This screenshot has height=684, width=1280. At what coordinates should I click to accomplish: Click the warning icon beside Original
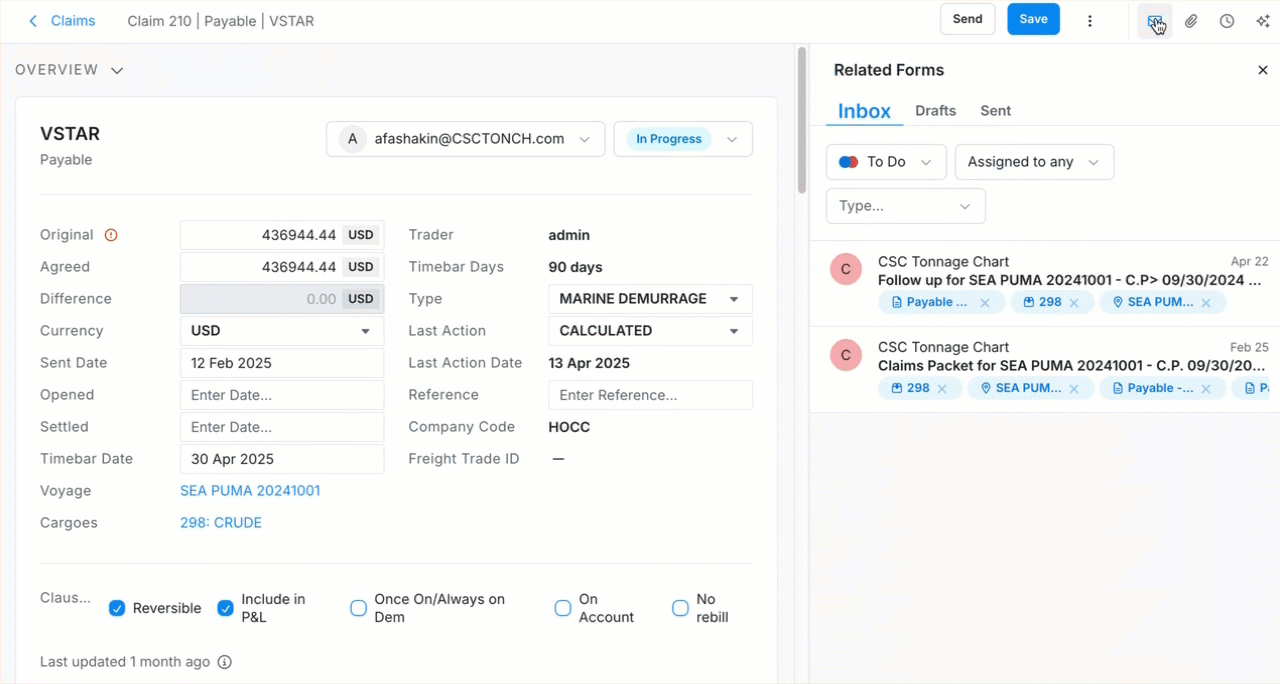(111, 235)
